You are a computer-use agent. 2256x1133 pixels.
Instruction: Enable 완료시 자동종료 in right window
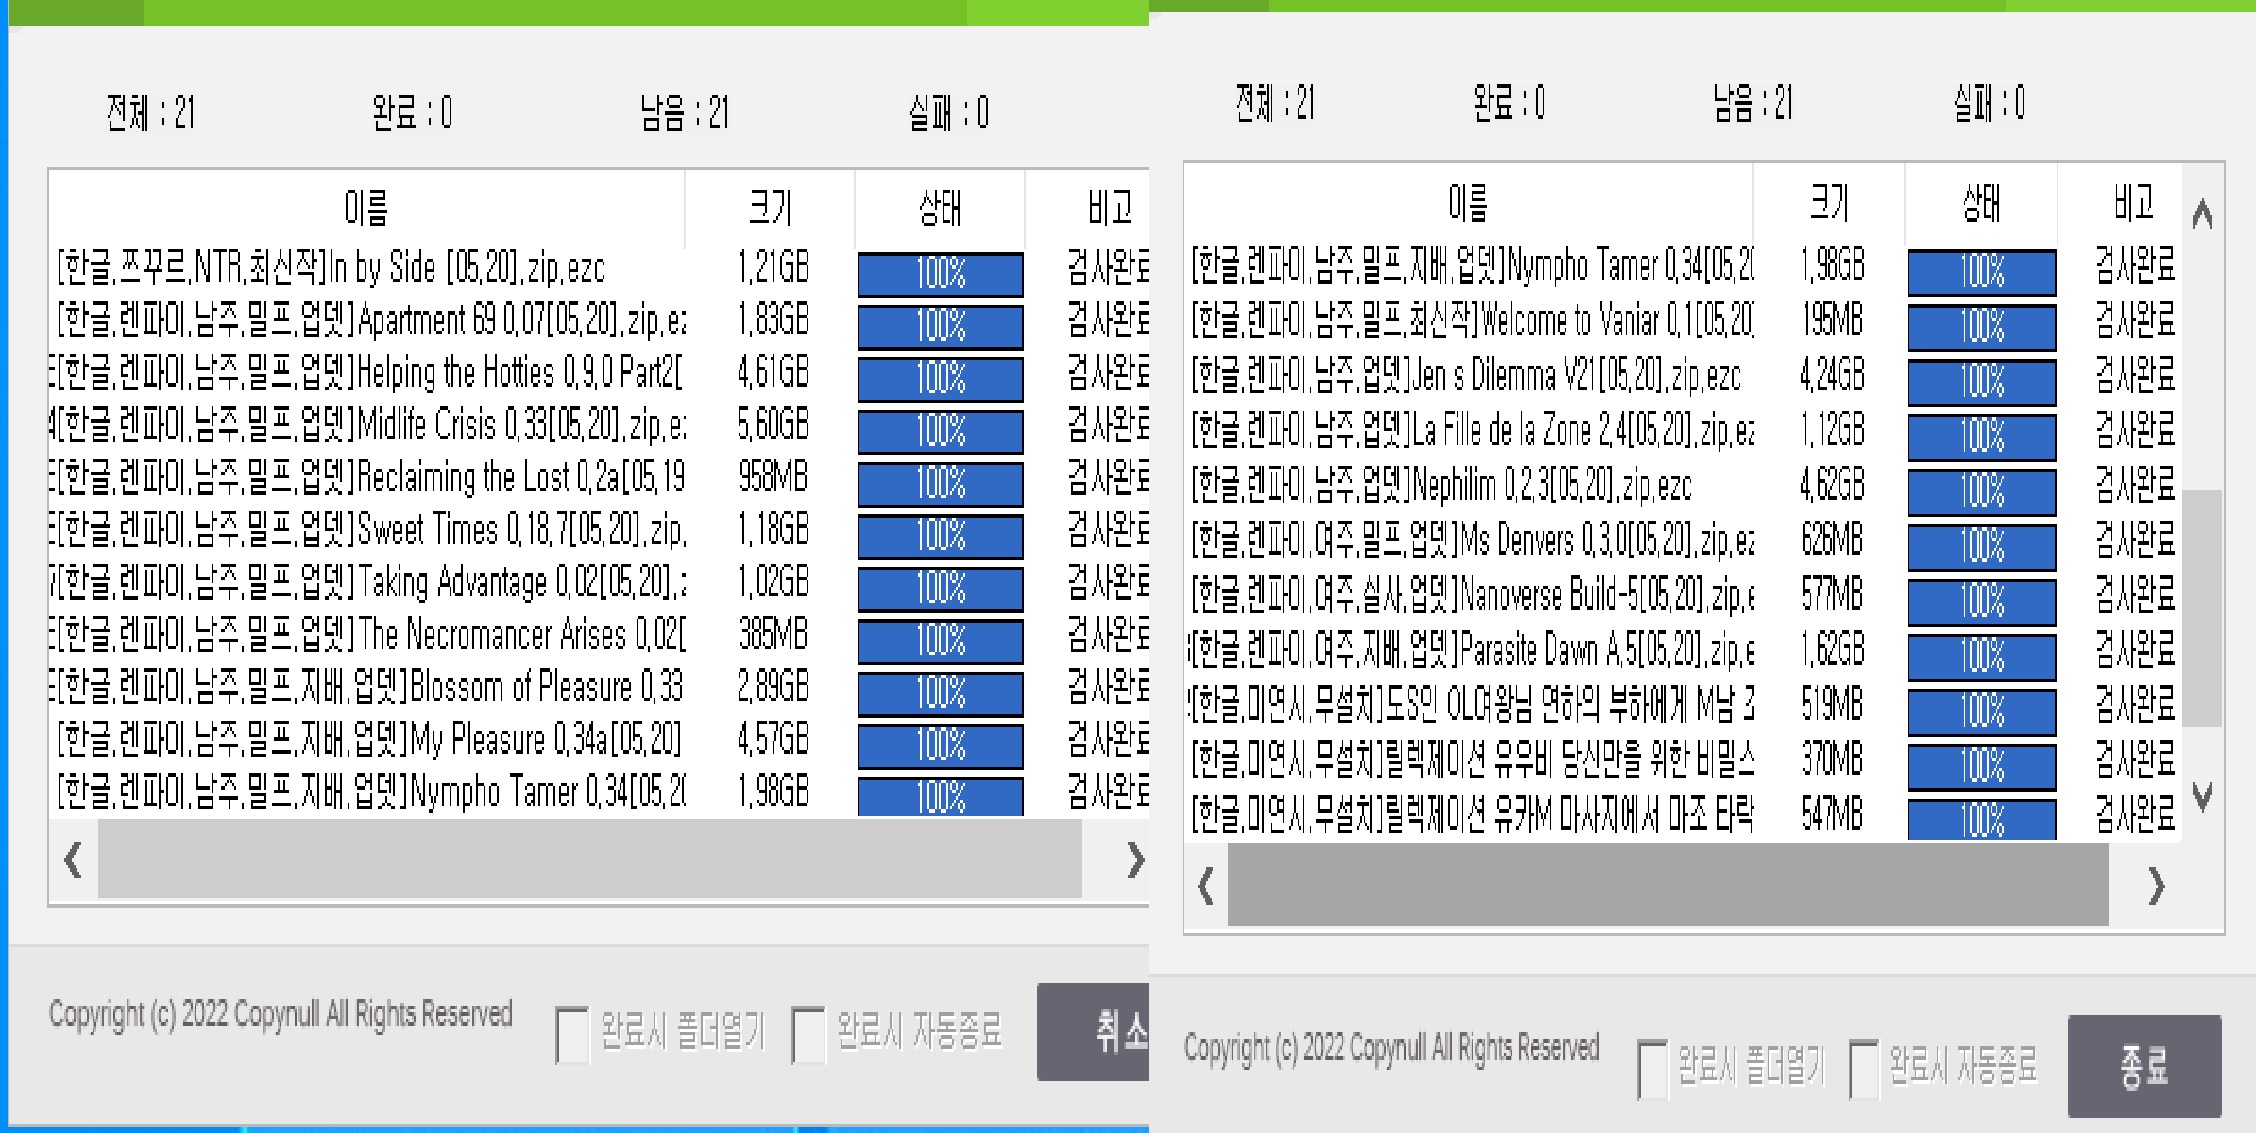1864,1069
